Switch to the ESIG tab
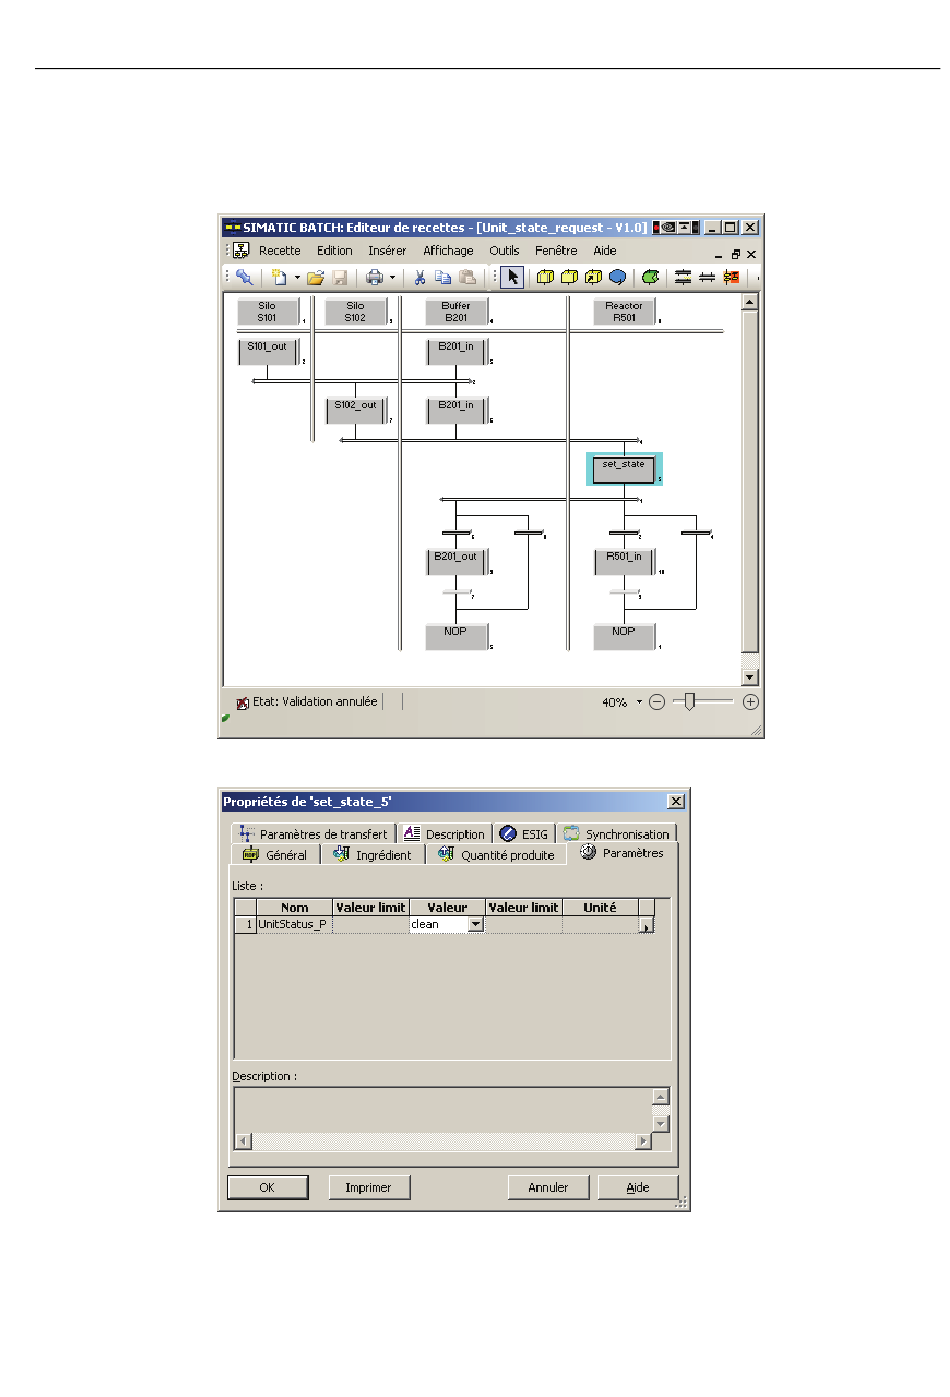The image size is (950, 1397). pyautogui.click(x=524, y=834)
